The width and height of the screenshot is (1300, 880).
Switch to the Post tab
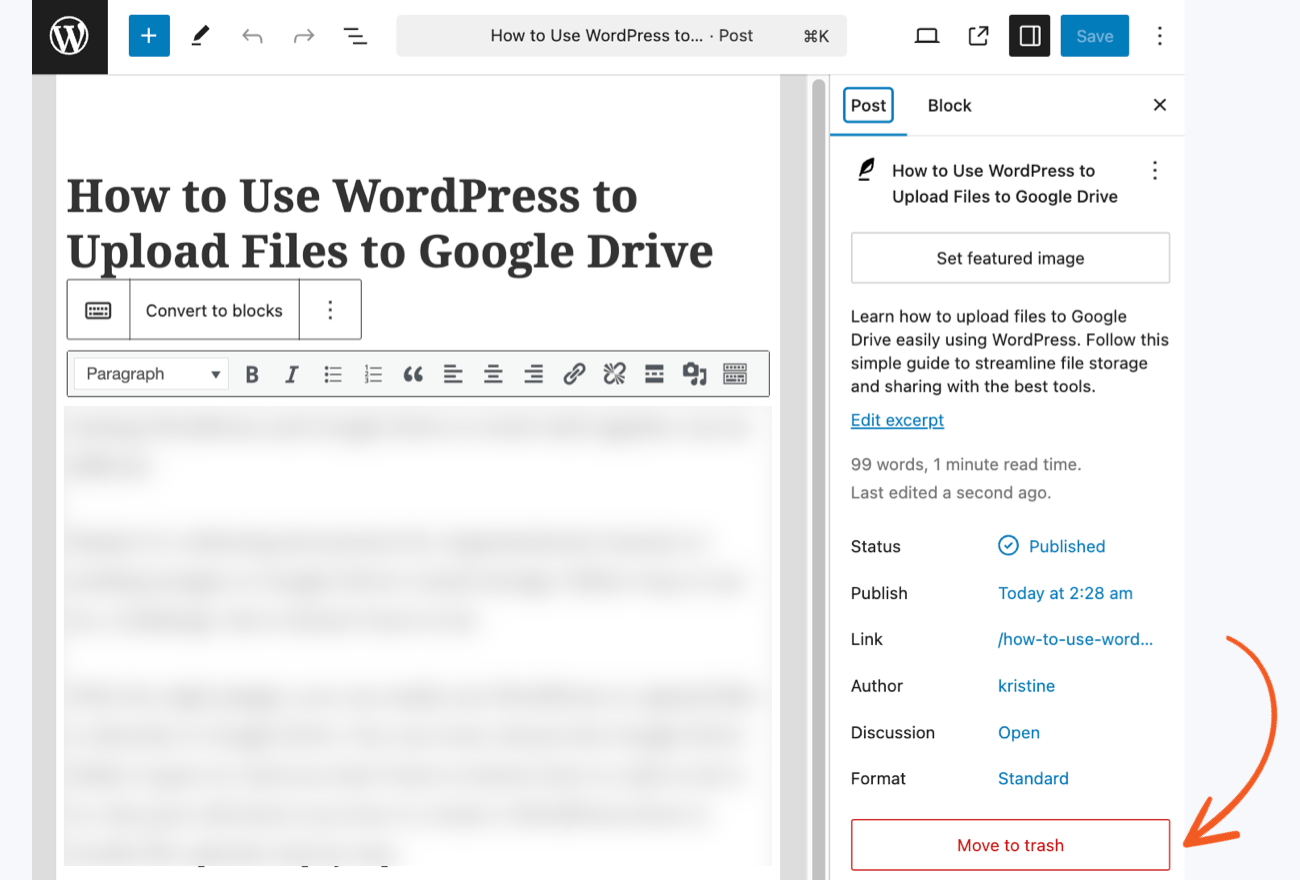pyautogui.click(x=868, y=105)
